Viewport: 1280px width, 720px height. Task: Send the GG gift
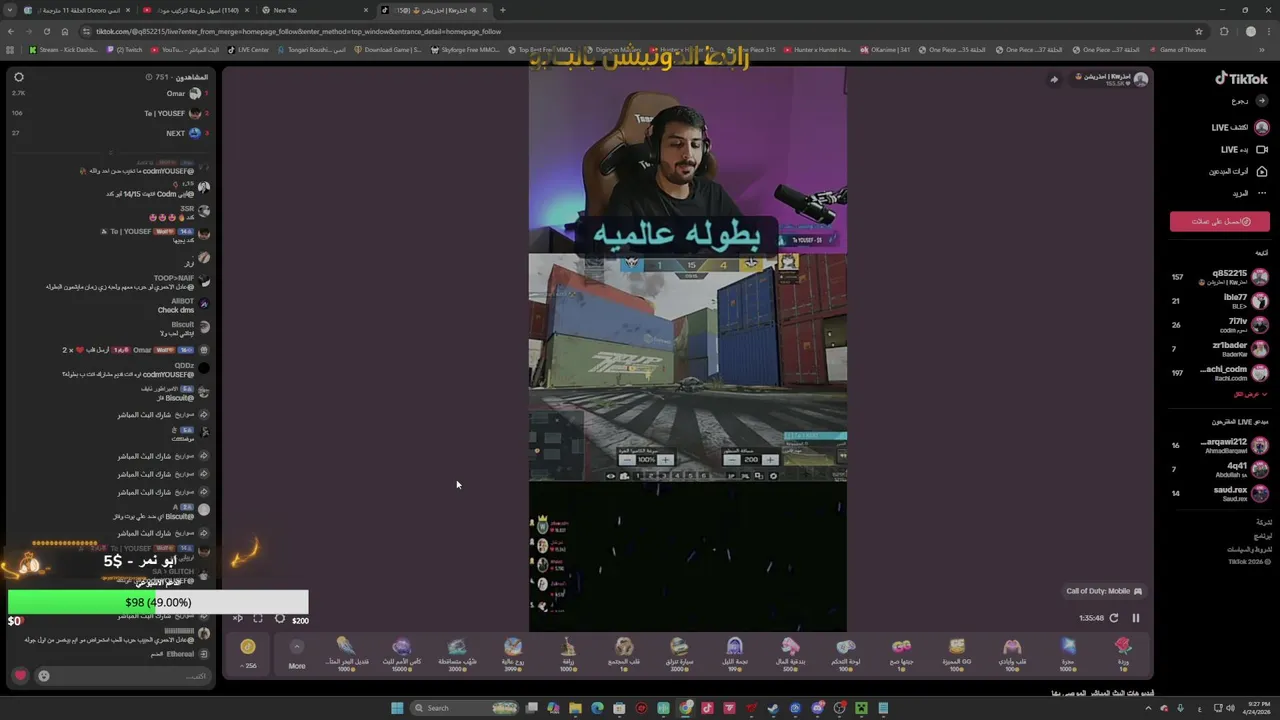point(957,653)
